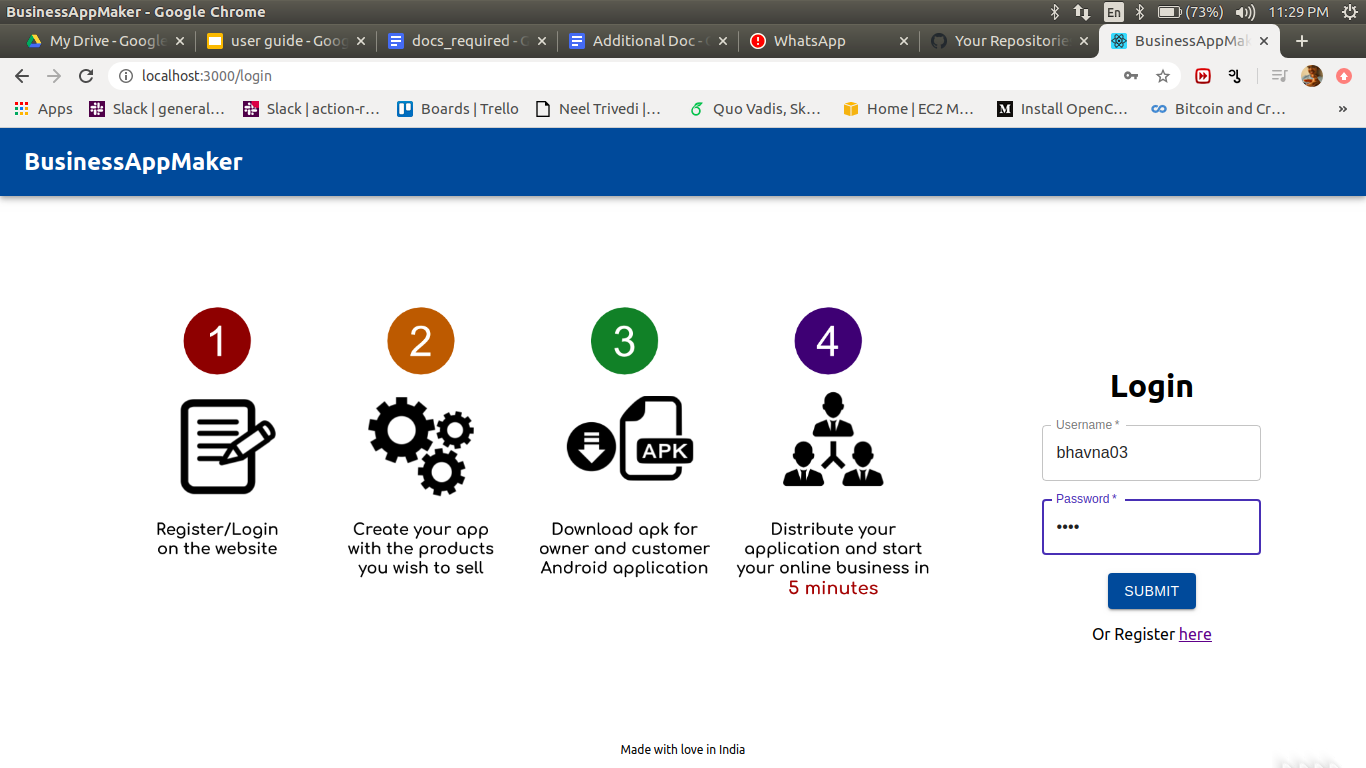The height and width of the screenshot is (768, 1366).
Task: Close the BusinessAppMaker tab
Action: coord(1264,41)
